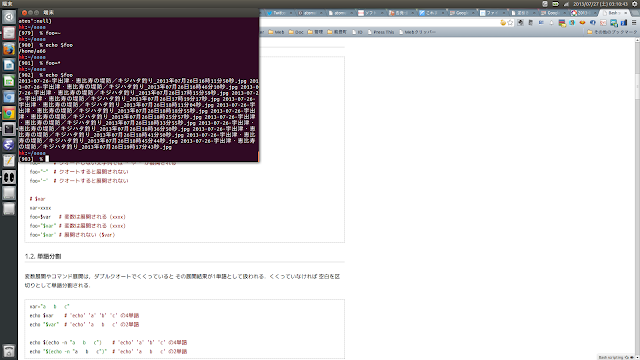The width and height of the screenshot is (640, 360).
Task: Open the Chrome hamburger menu
Action: 634,23
